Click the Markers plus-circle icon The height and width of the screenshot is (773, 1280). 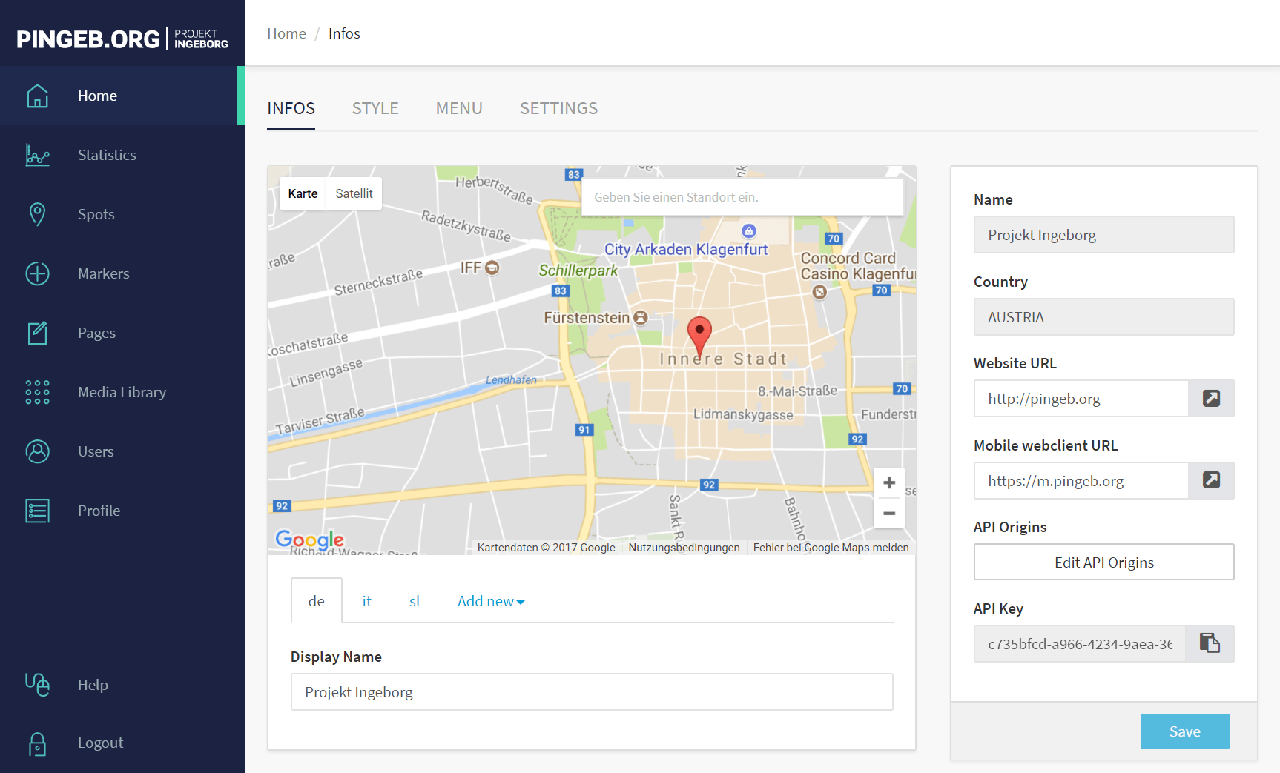(37, 274)
